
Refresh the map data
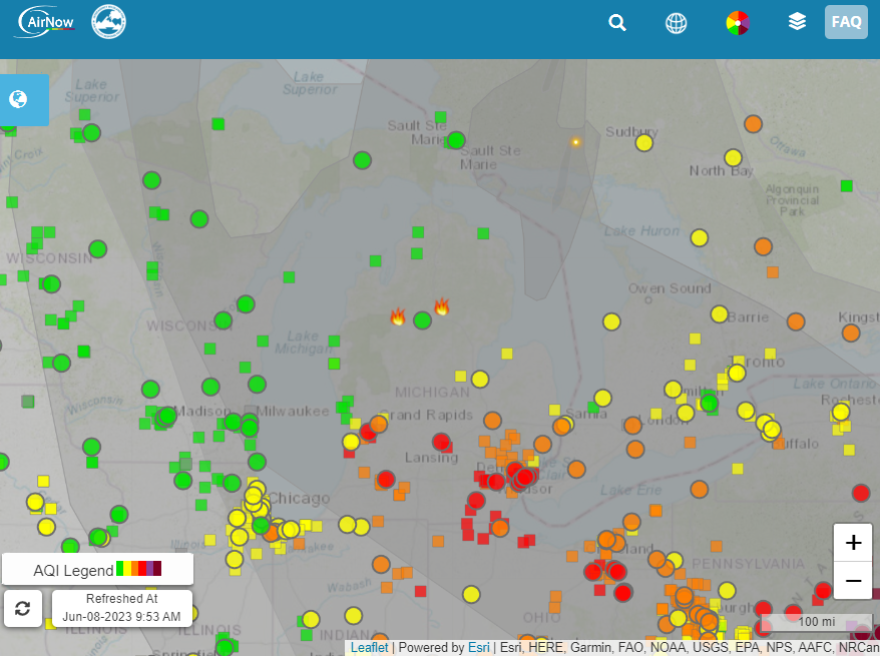point(22,608)
